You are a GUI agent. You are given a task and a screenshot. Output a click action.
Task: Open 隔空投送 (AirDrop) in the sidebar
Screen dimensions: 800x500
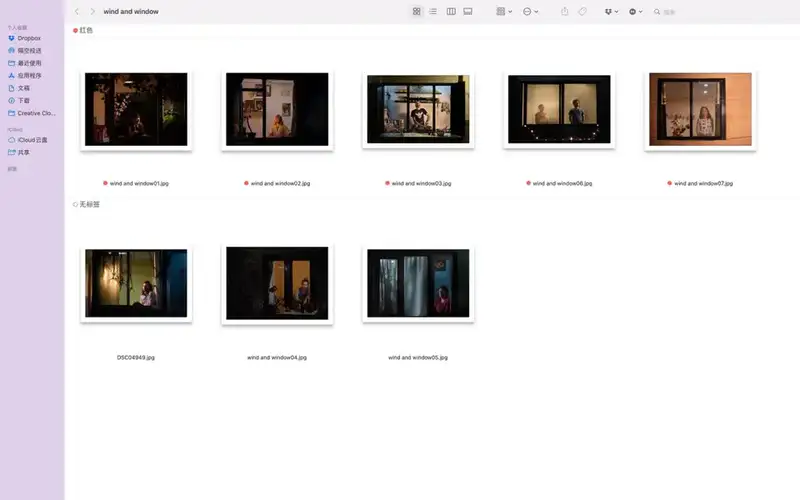point(32,51)
